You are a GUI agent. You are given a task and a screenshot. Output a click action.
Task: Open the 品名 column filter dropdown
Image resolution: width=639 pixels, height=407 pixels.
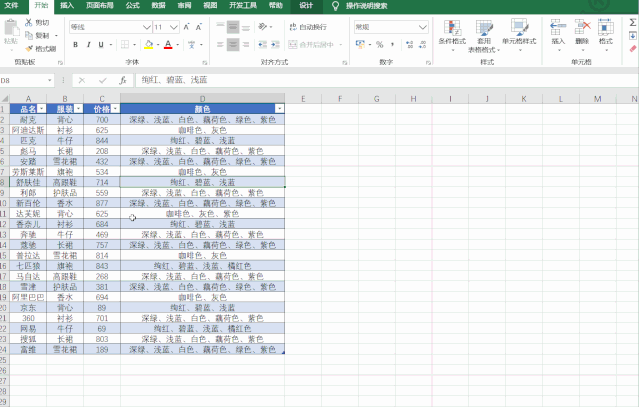pyautogui.click(x=41, y=109)
